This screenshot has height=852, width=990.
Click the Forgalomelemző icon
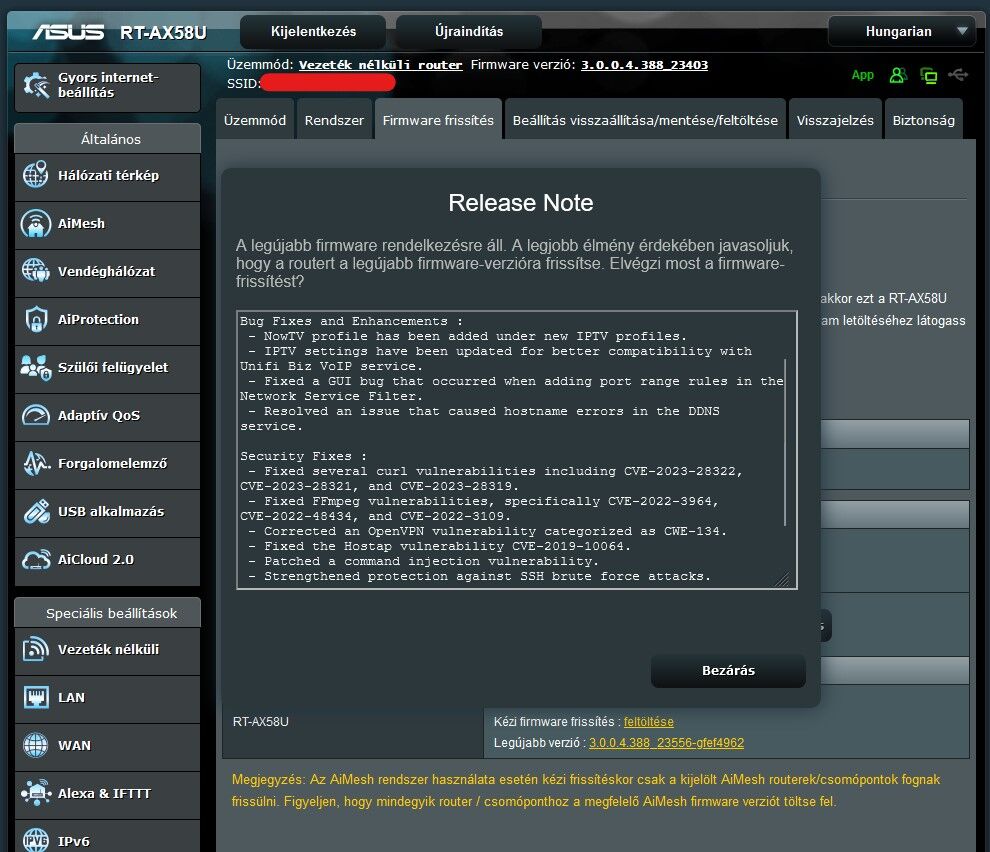(x=35, y=463)
